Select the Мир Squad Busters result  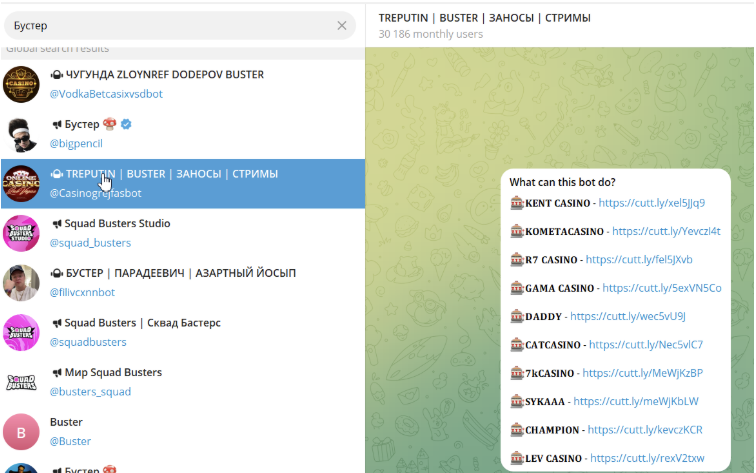click(x=183, y=382)
